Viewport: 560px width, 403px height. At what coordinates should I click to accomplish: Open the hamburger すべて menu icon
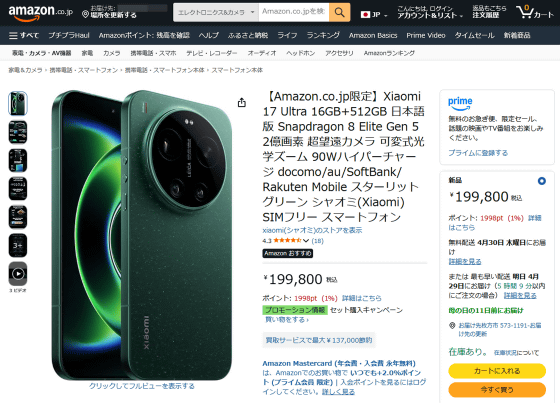(x=13, y=35)
